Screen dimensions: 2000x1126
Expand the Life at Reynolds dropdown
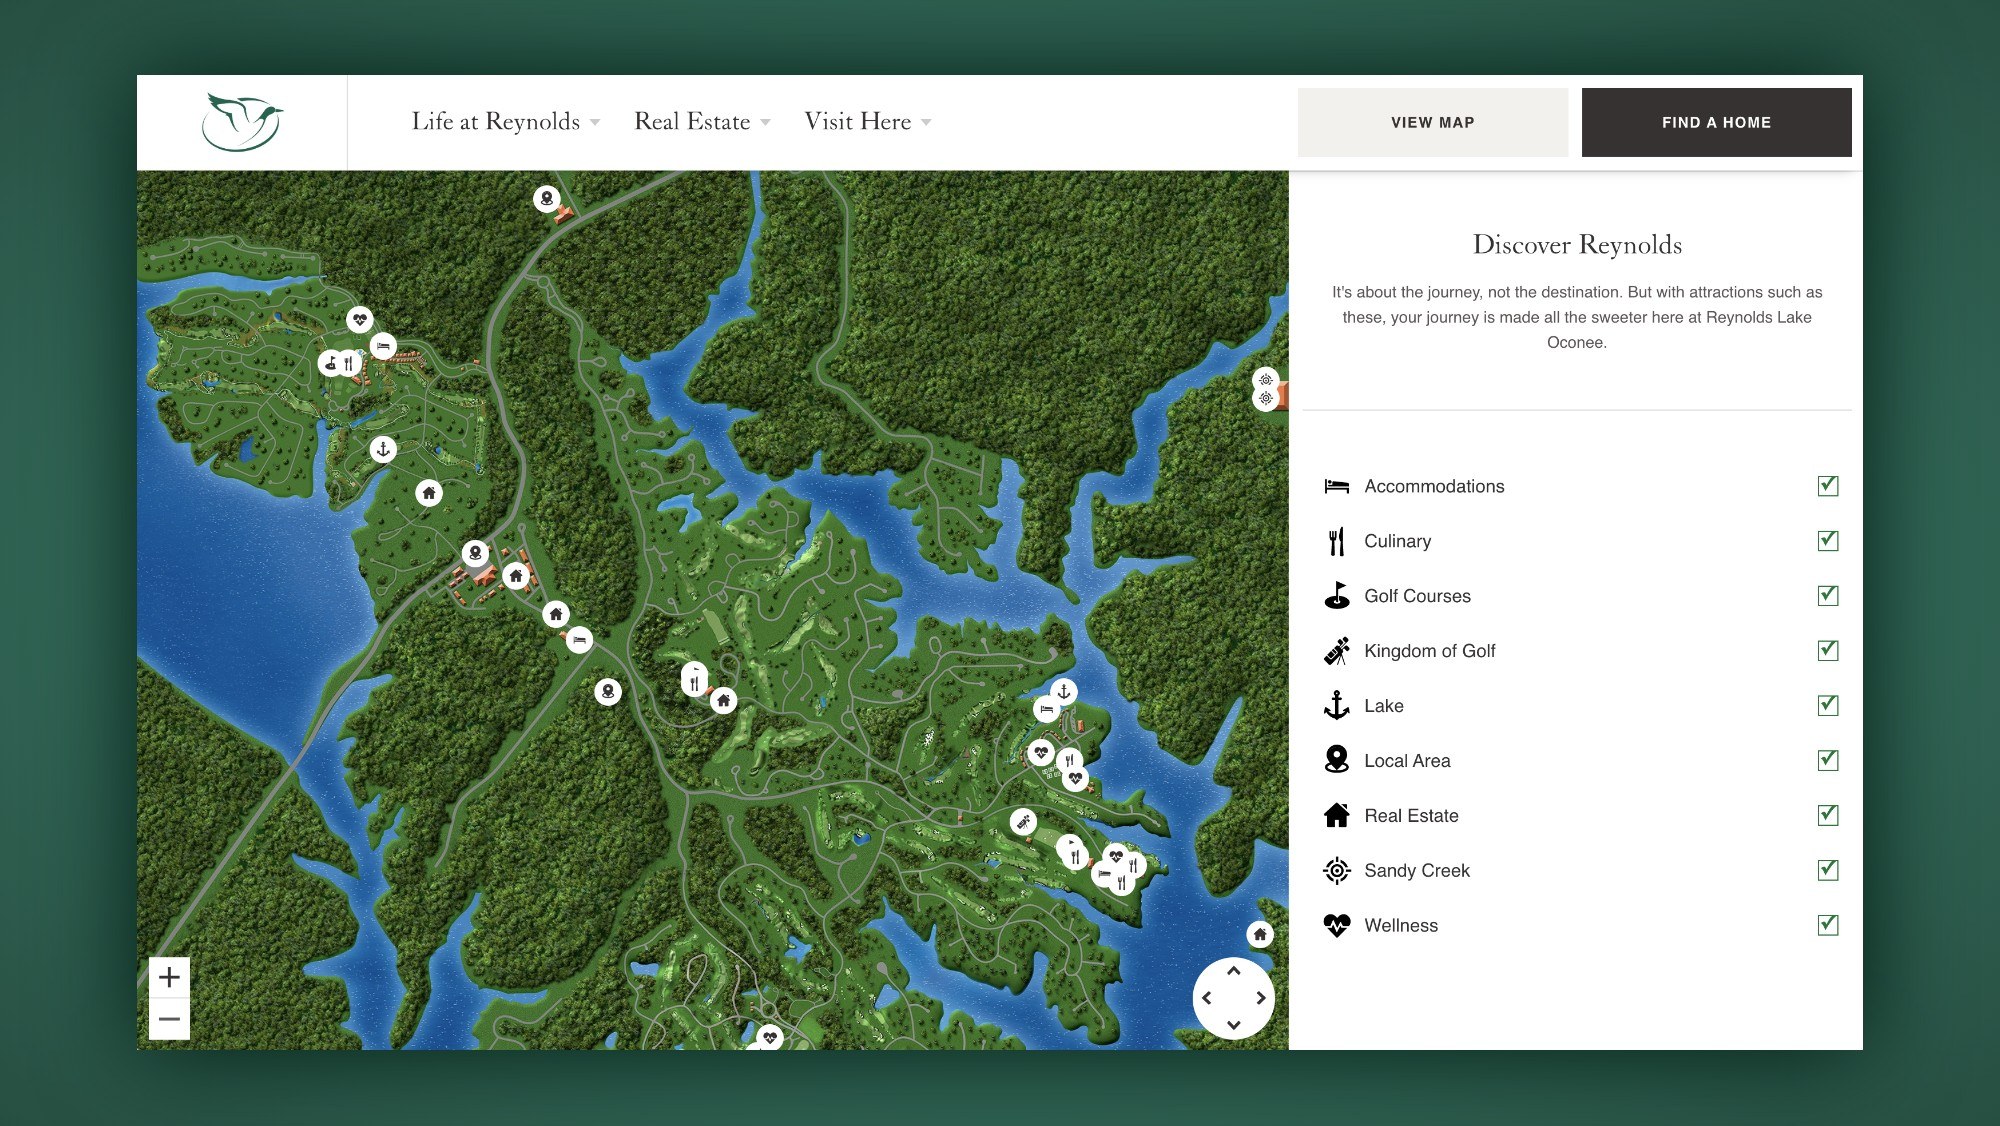[x=505, y=122]
